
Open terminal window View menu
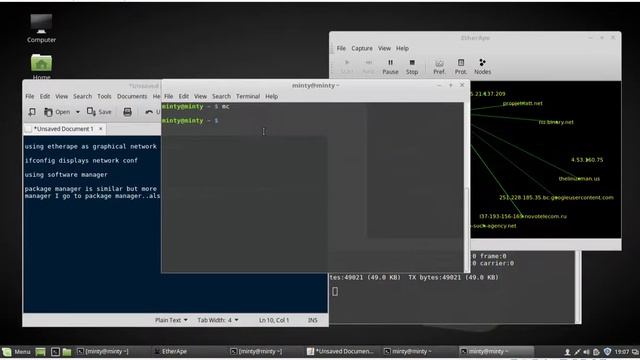coord(200,96)
